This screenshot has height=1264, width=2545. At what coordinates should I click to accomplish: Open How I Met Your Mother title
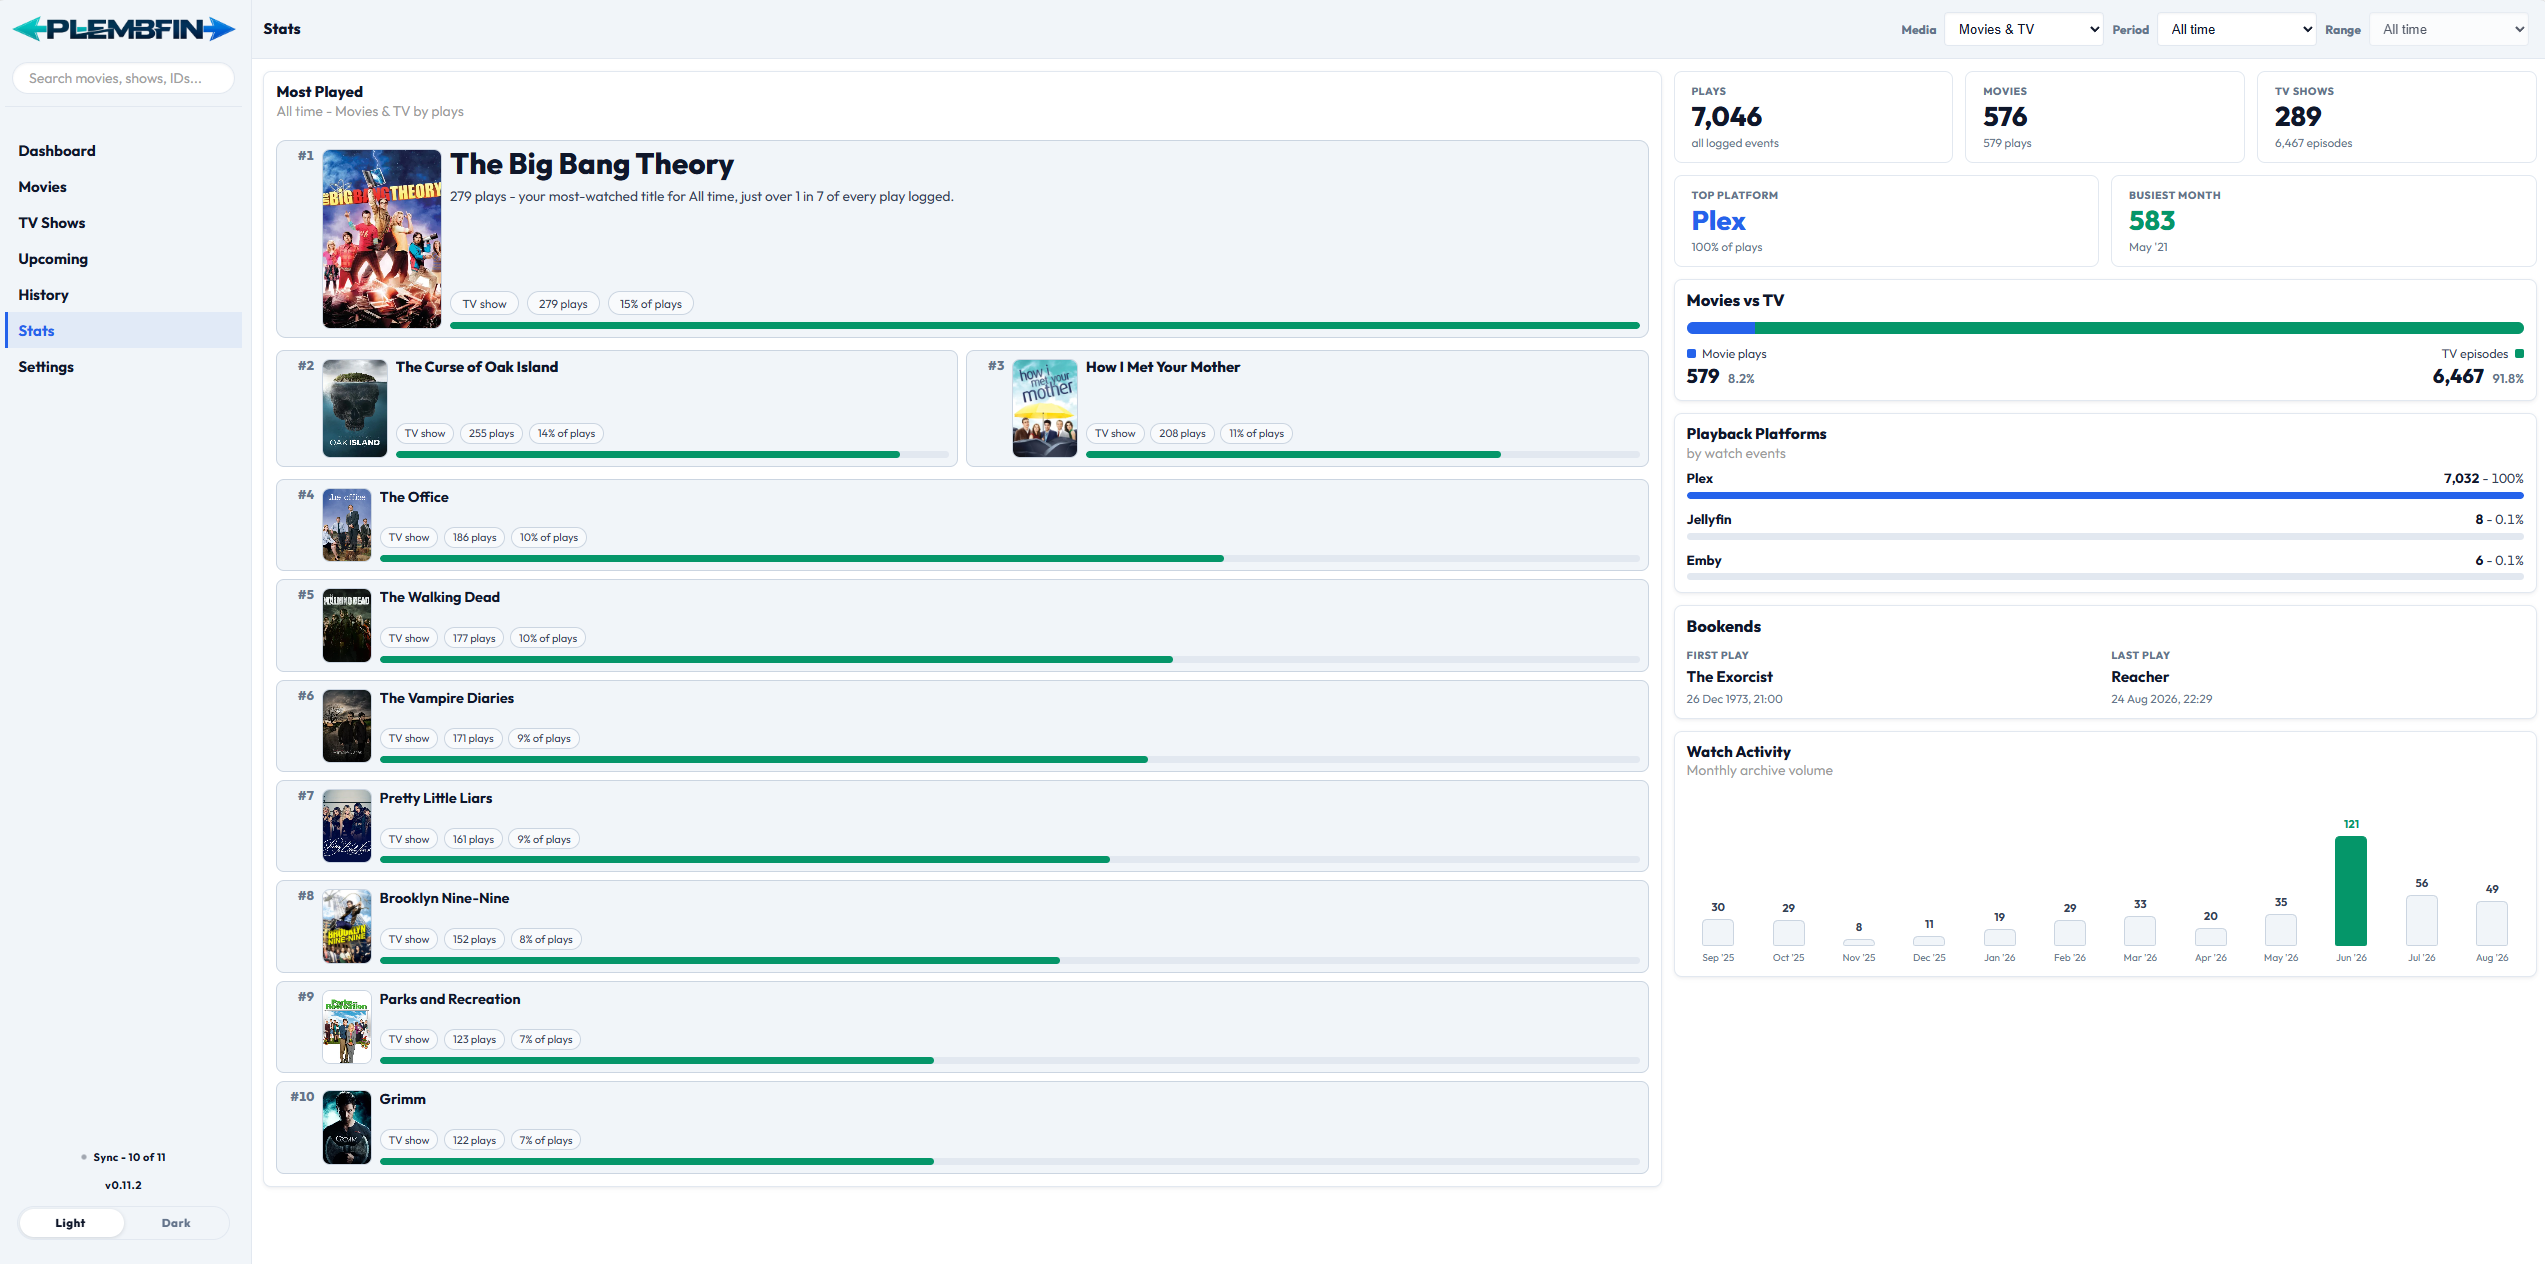tap(1163, 367)
